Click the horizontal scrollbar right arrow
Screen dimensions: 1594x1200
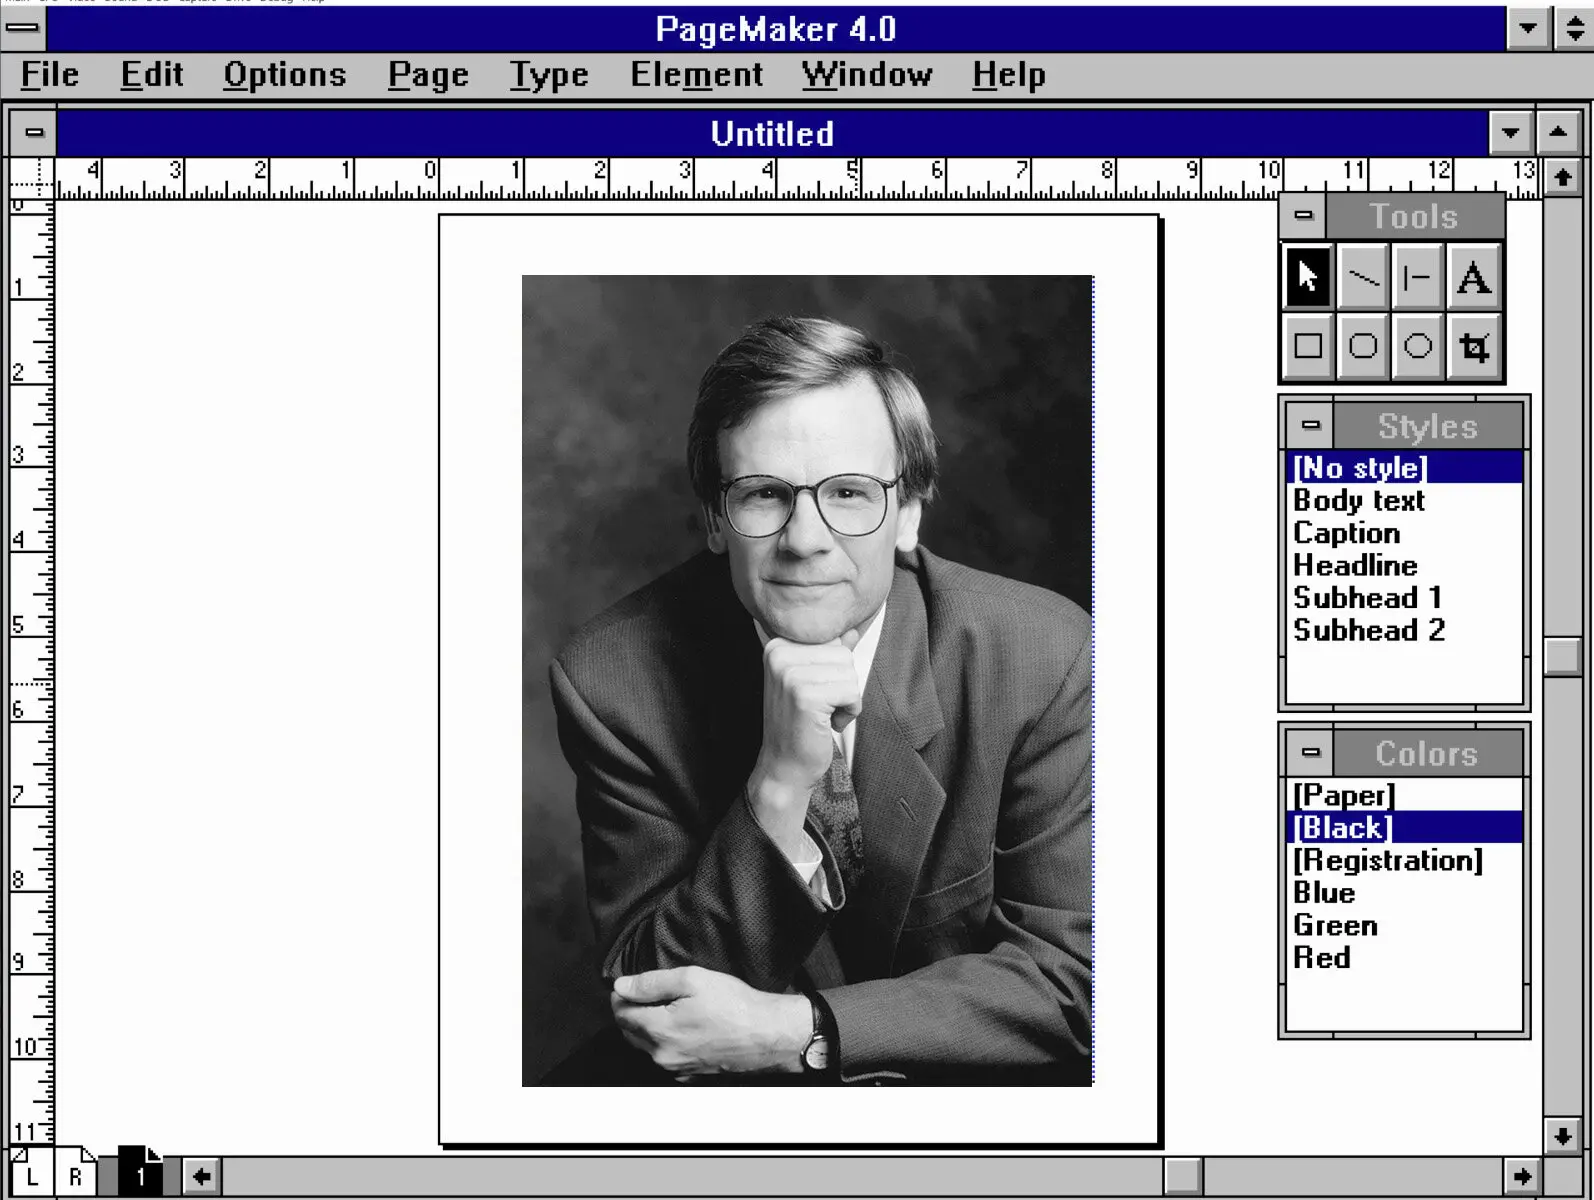point(1522,1176)
